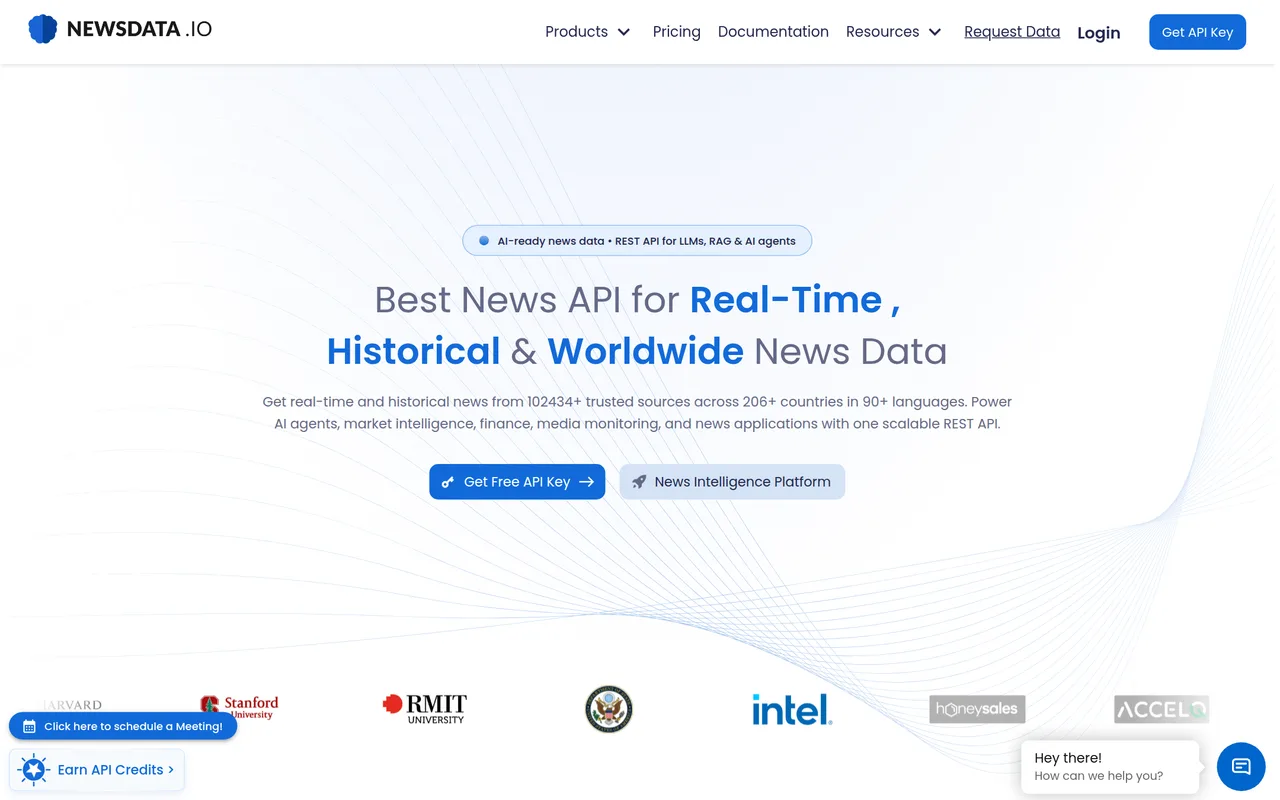Open the Pricing page
Image resolution: width=1280 pixels, height=800 pixels.
coord(677,32)
